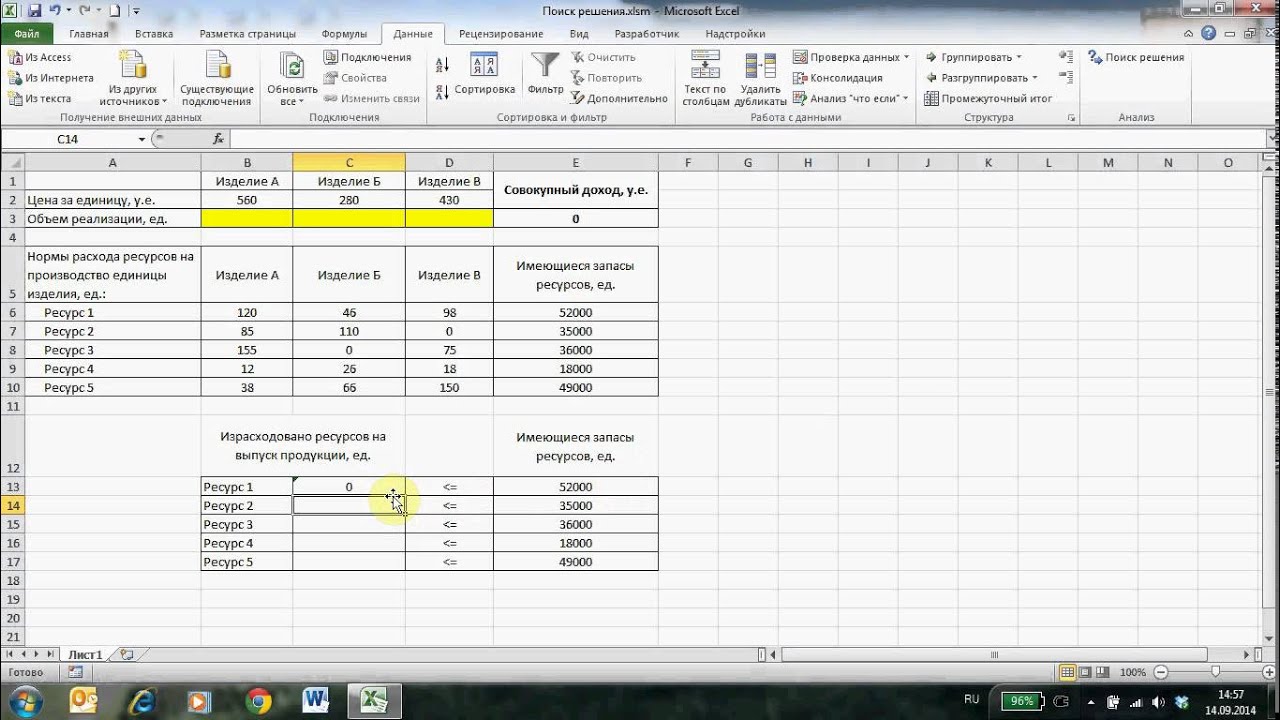Switch to Вставка ribbon tab
The width and height of the screenshot is (1280, 720).
(x=154, y=33)
